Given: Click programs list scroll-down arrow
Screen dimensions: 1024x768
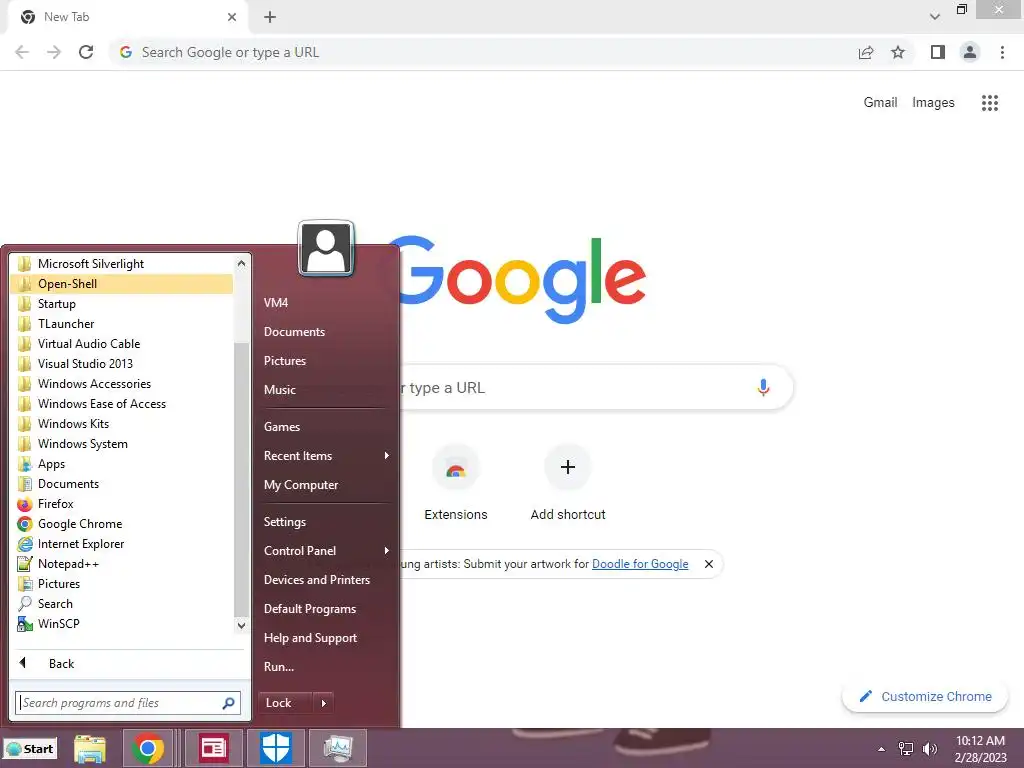Looking at the screenshot, I should [x=241, y=625].
